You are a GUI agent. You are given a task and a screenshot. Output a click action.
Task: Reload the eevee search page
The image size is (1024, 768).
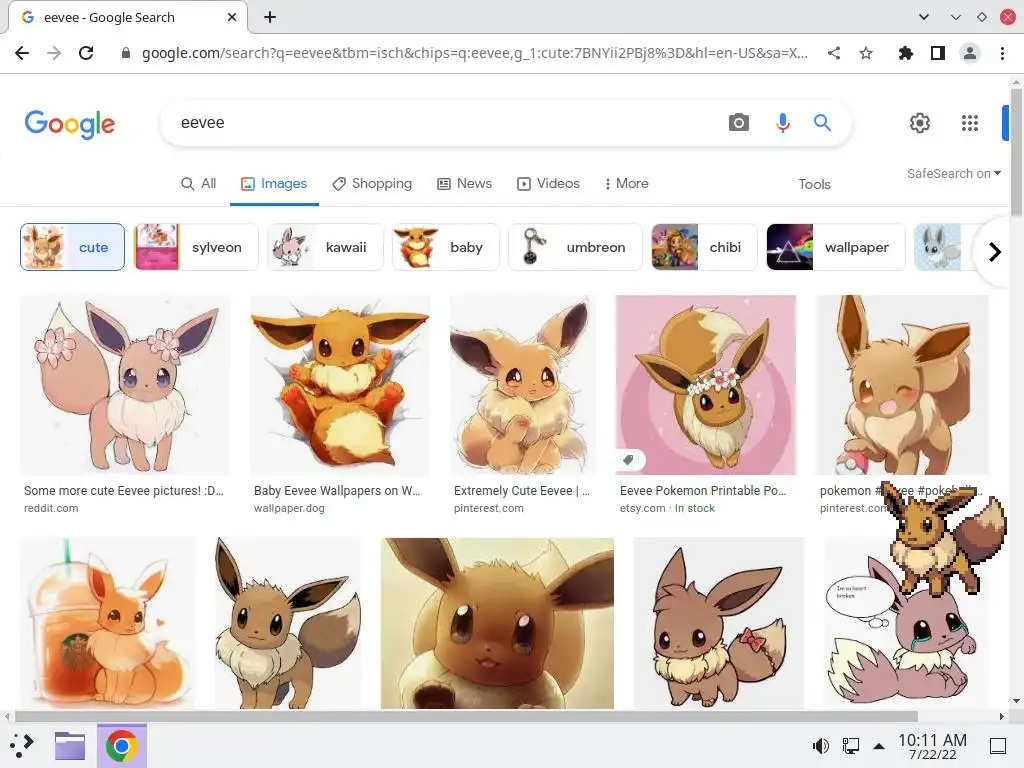point(86,53)
